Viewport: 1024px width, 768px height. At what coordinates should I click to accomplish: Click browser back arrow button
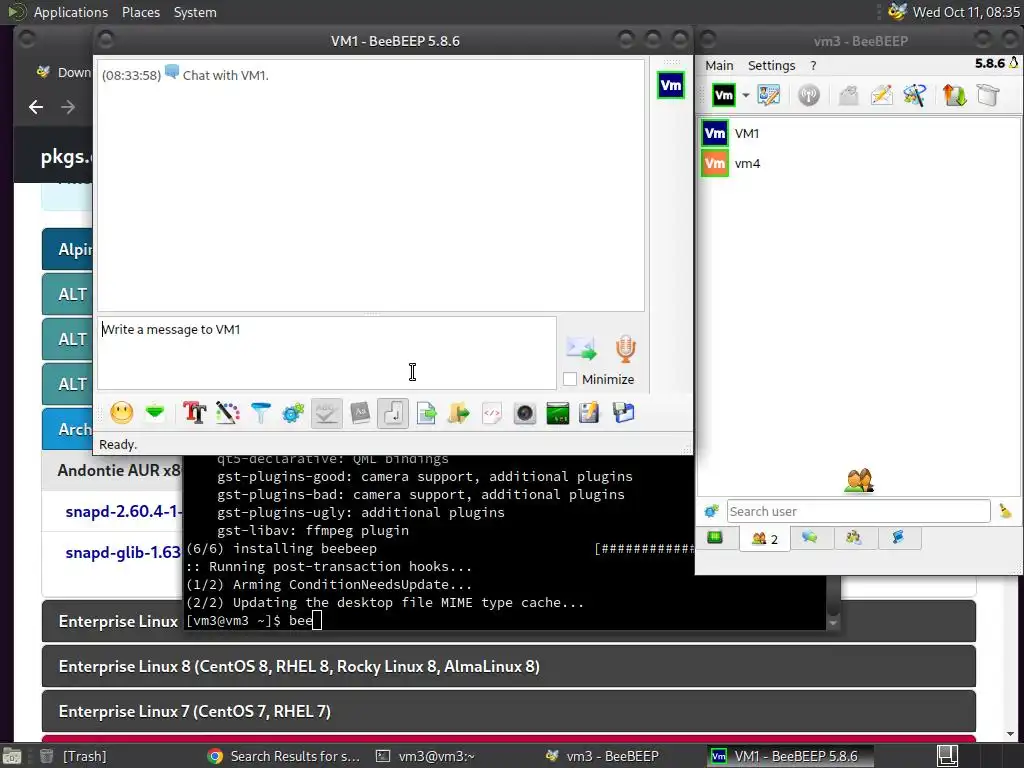[36, 107]
